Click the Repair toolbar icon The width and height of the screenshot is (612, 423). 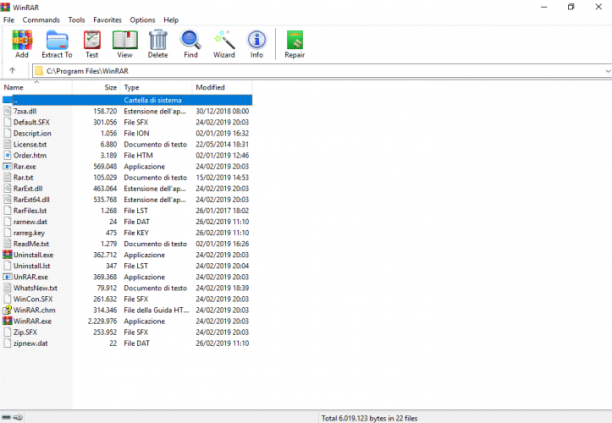295,40
